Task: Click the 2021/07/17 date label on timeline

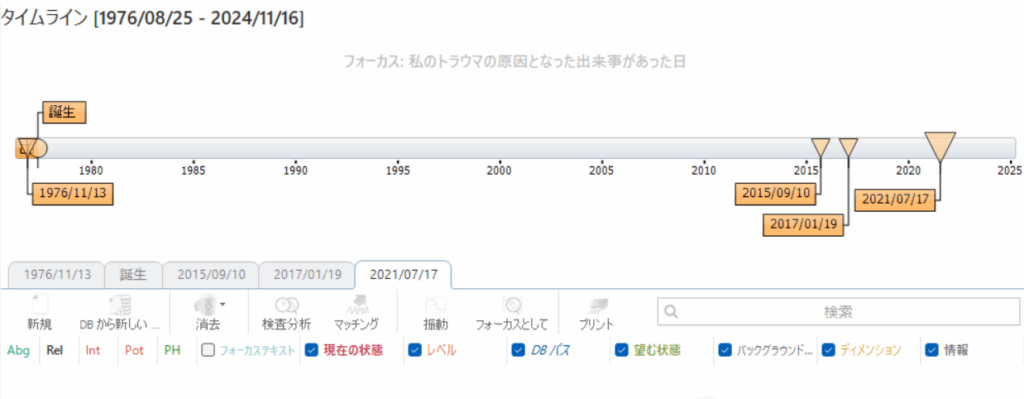Action: coord(895,199)
